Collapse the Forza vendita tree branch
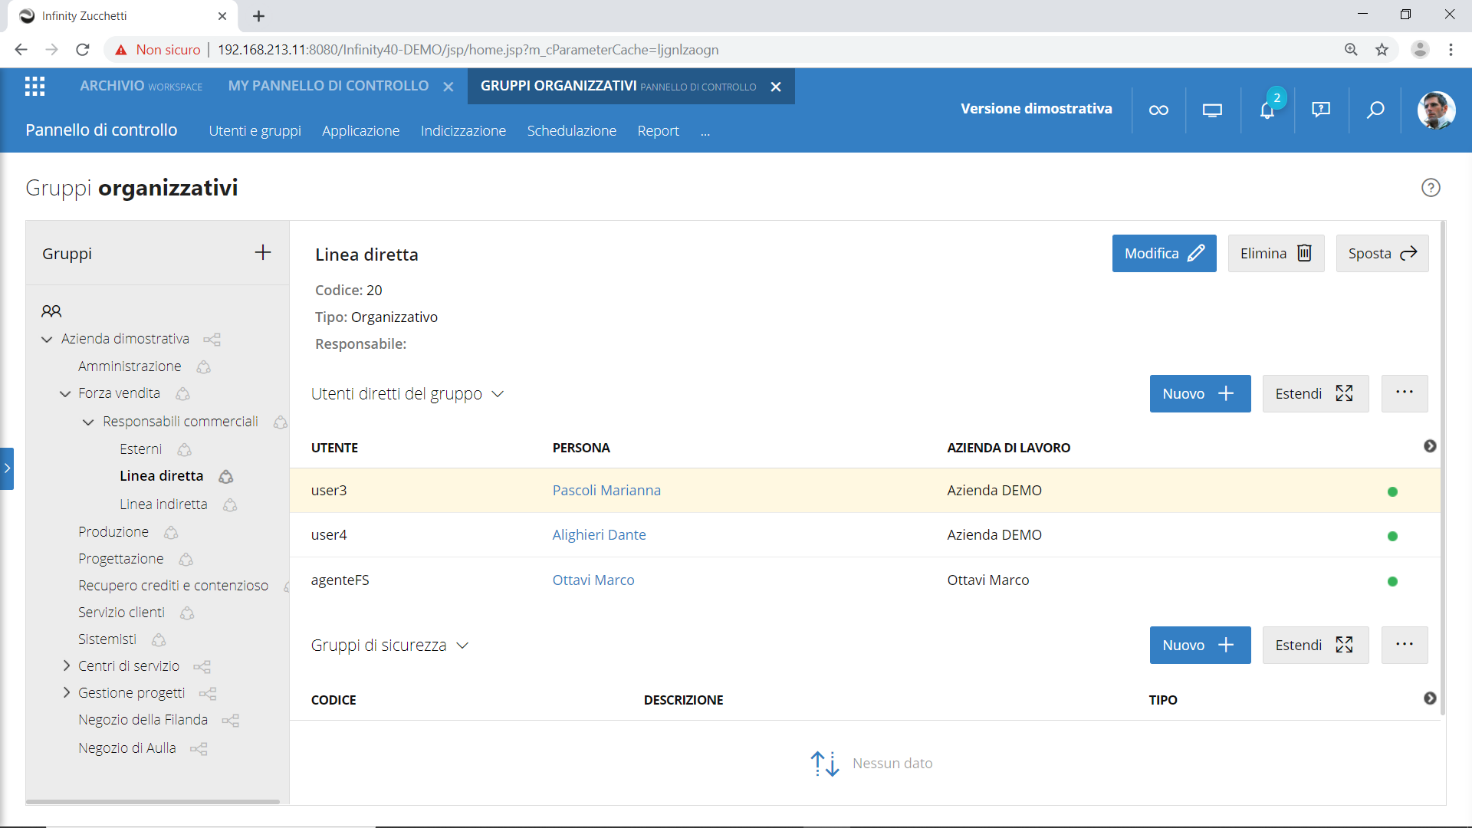Screen dimensions: 1472x828 [x=63, y=393]
